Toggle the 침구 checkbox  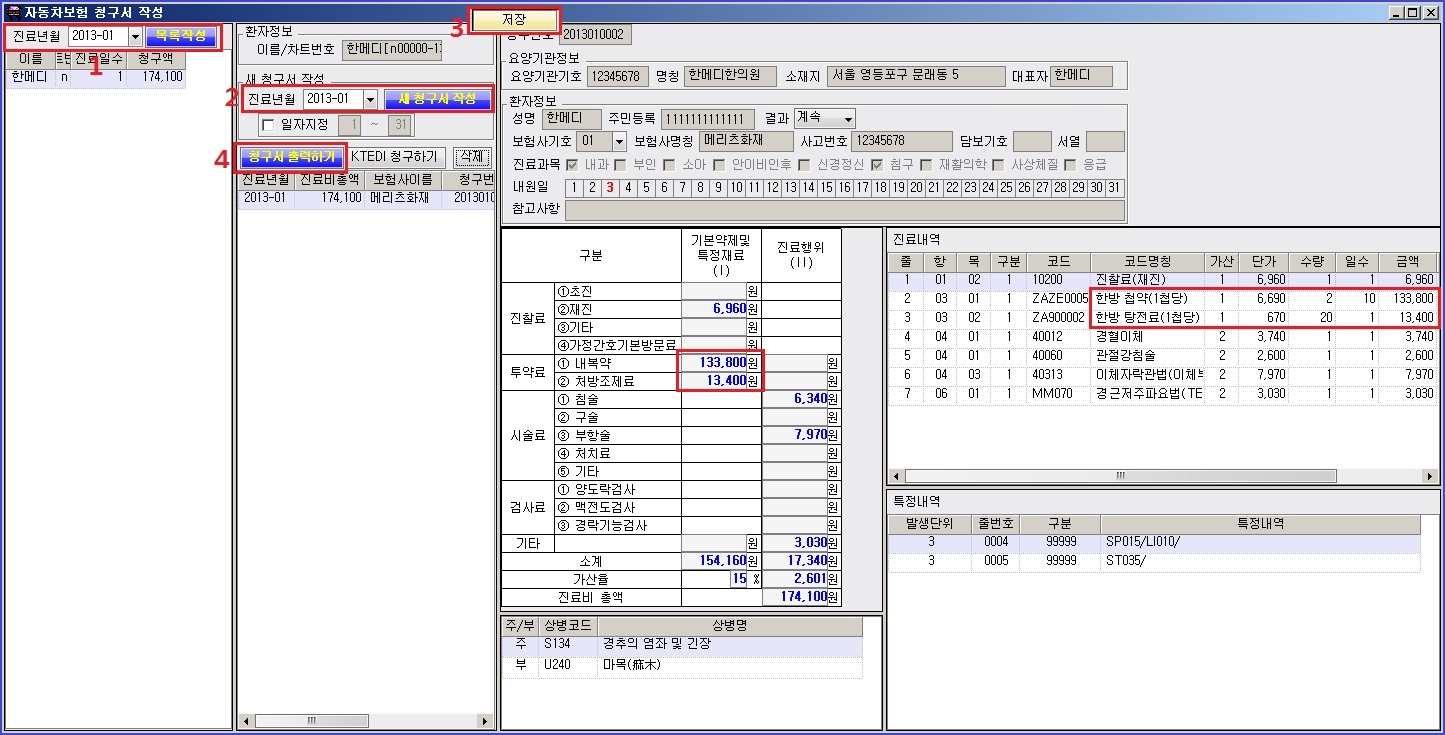pos(877,164)
